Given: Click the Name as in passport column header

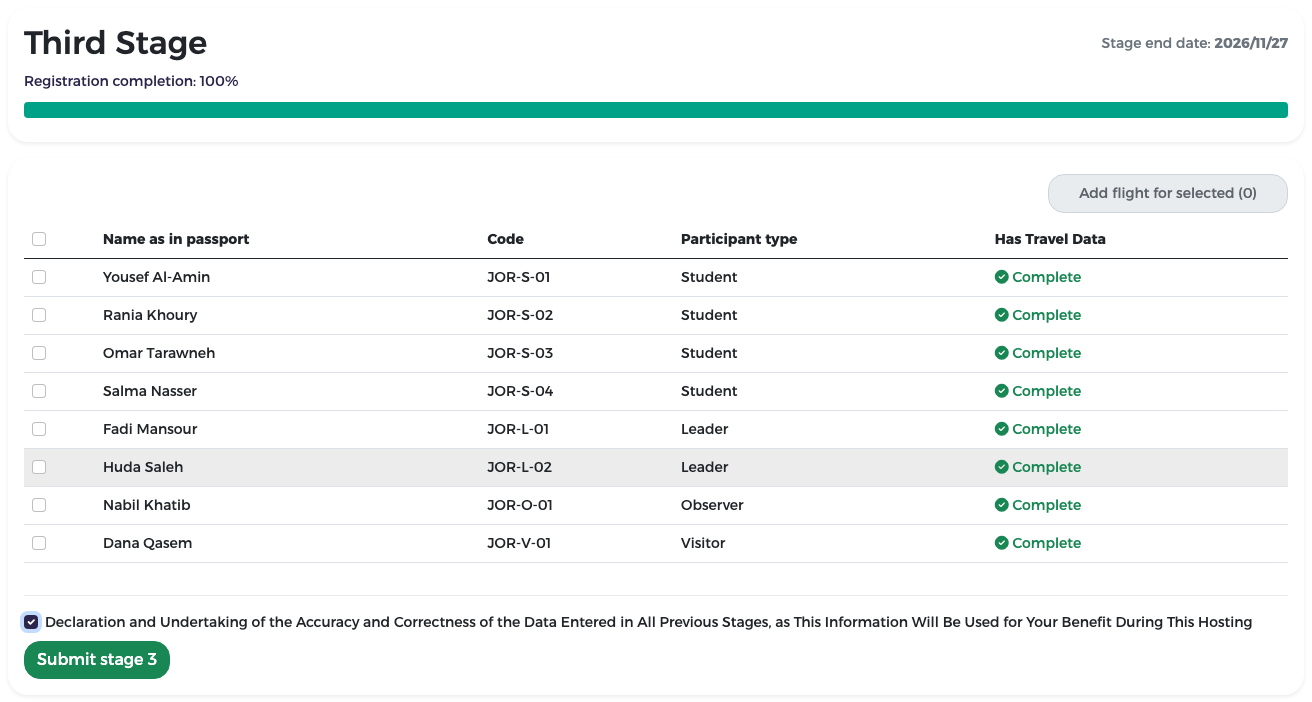Looking at the screenshot, I should click(176, 239).
